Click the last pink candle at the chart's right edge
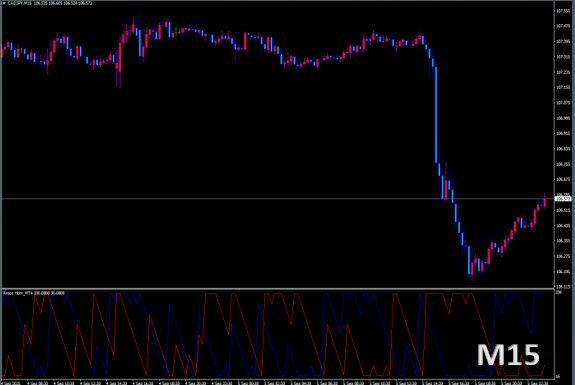 click(x=545, y=202)
